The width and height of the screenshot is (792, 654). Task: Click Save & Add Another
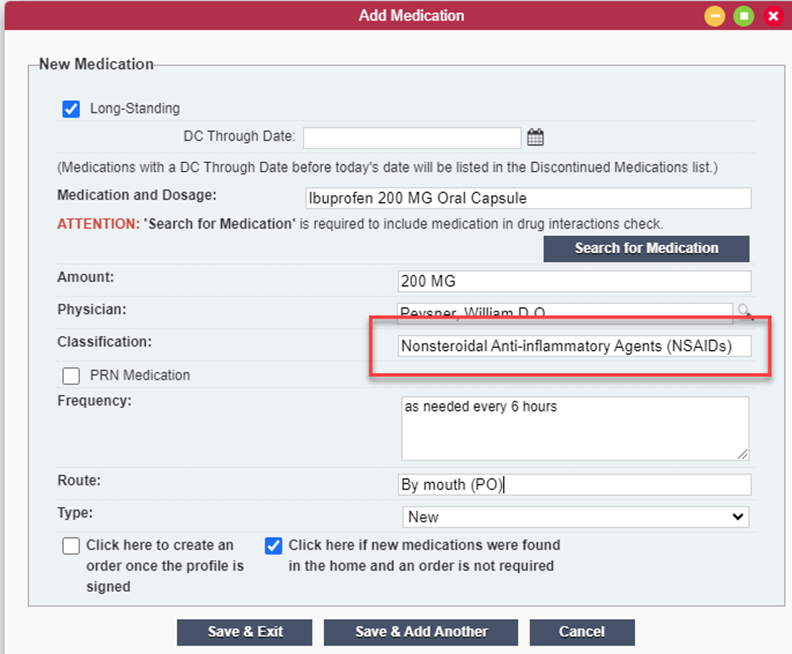pos(421,632)
